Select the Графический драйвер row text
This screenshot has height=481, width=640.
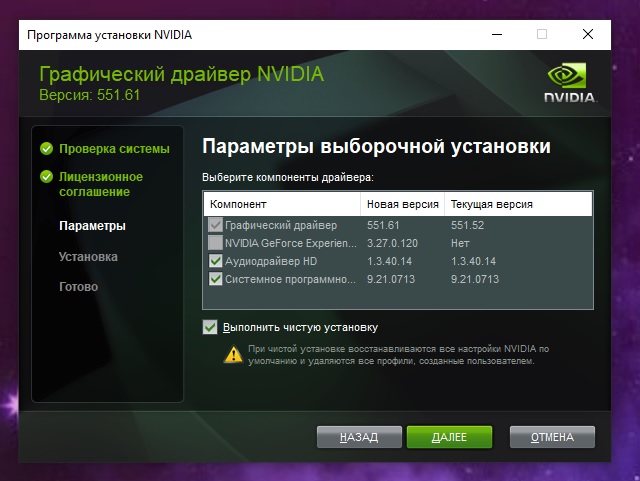(x=281, y=225)
